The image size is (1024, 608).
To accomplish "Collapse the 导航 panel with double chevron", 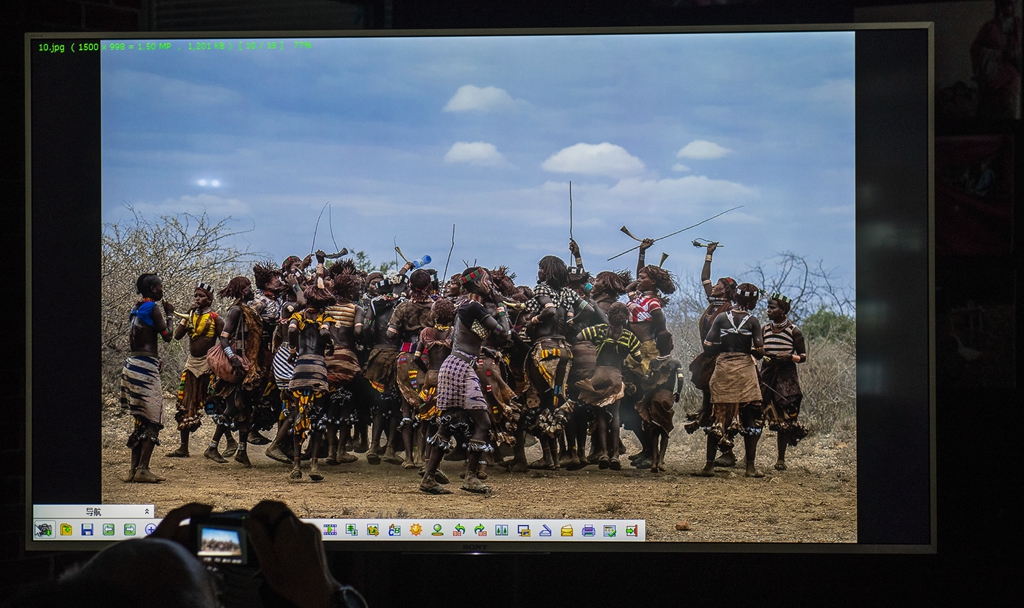I will [x=147, y=511].
